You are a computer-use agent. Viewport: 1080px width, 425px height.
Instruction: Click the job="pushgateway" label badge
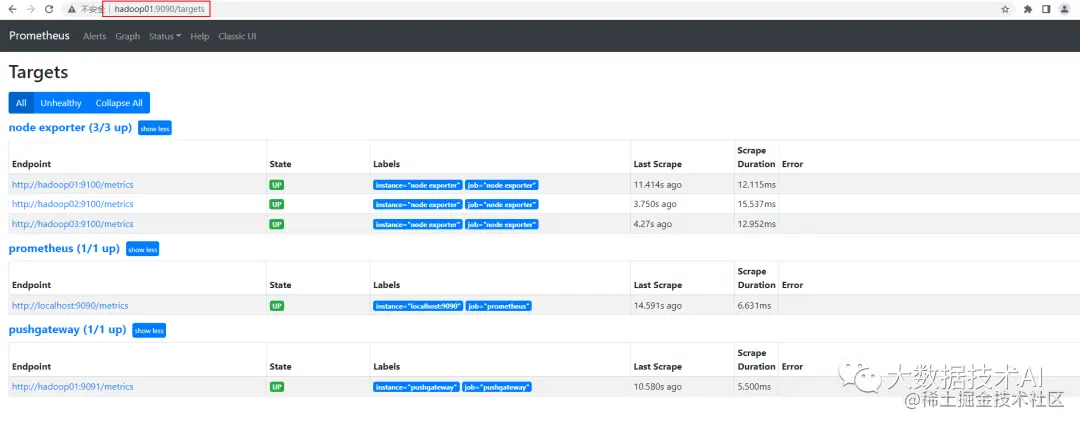497,387
